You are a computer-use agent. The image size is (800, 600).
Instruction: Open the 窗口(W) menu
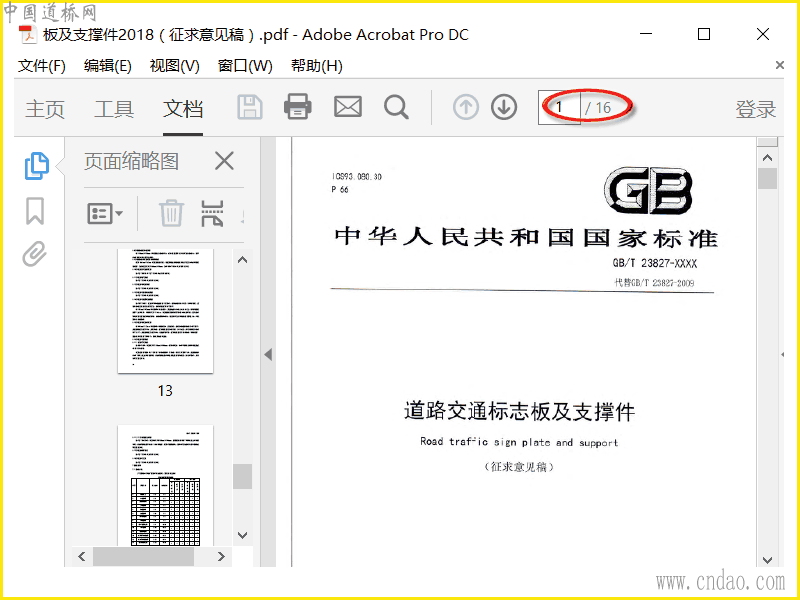[x=245, y=66]
